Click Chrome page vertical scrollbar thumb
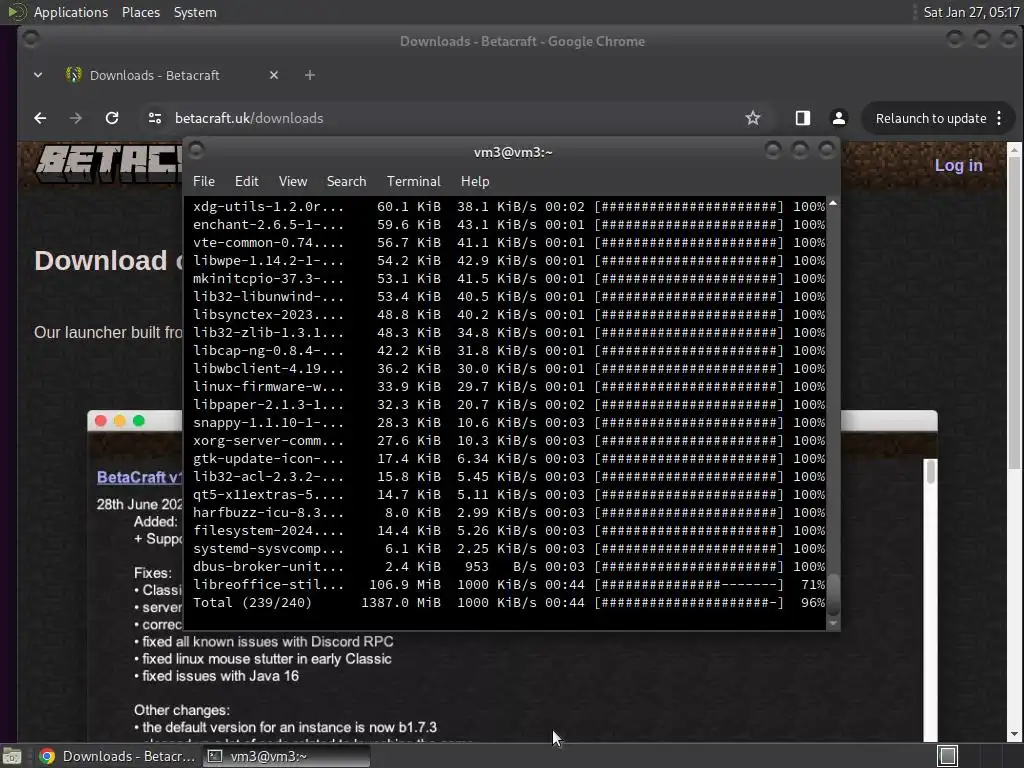1024x768 pixels. (x=1014, y=313)
